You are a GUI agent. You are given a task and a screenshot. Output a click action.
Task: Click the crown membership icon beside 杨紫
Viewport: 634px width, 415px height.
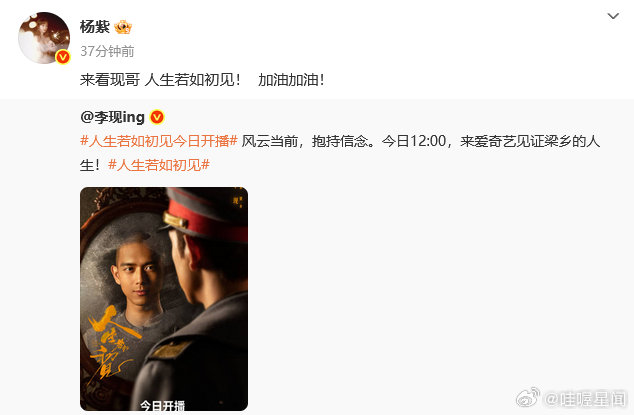coord(123,27)
